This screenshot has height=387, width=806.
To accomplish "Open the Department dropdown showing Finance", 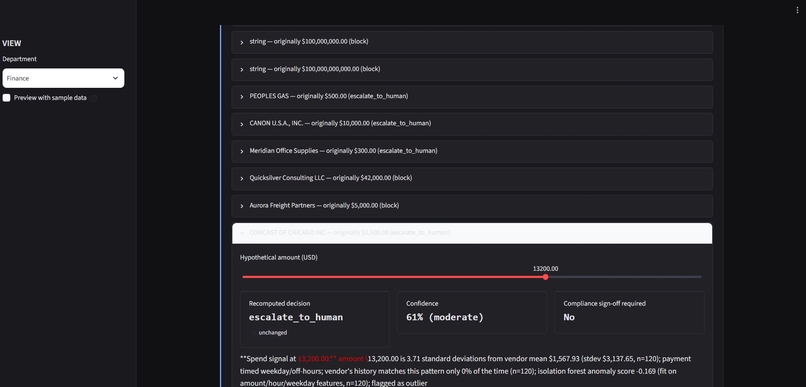I will point(63,78).
